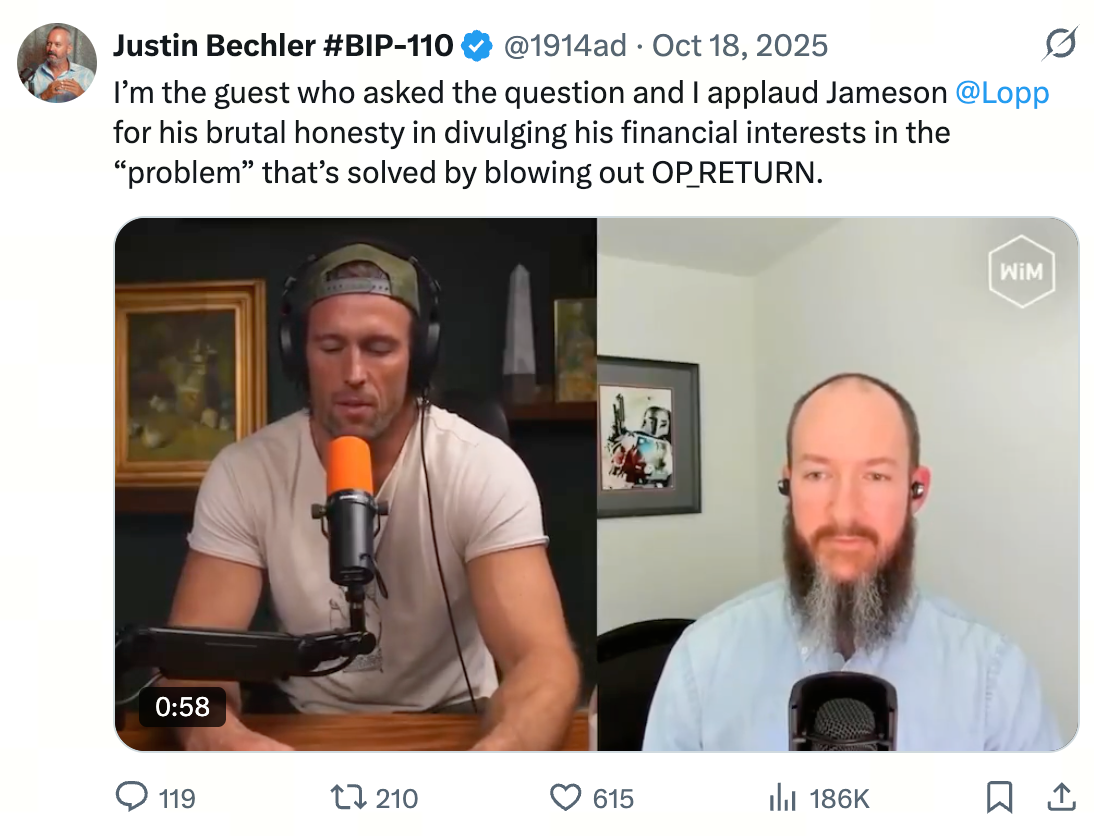Image resolution: width=1094 pixels, height=836 pixels.
Task: Click the 186K views count
Action: 839,798
